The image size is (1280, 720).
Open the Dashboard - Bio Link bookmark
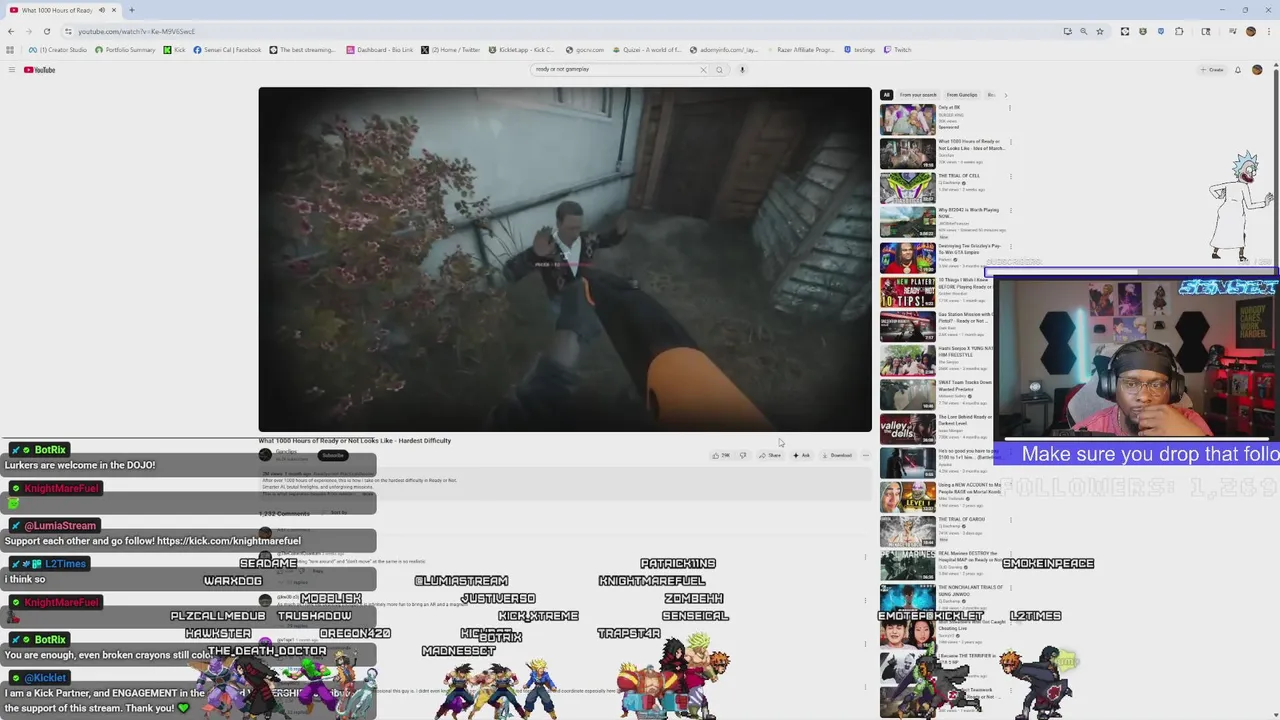(380, 50)
